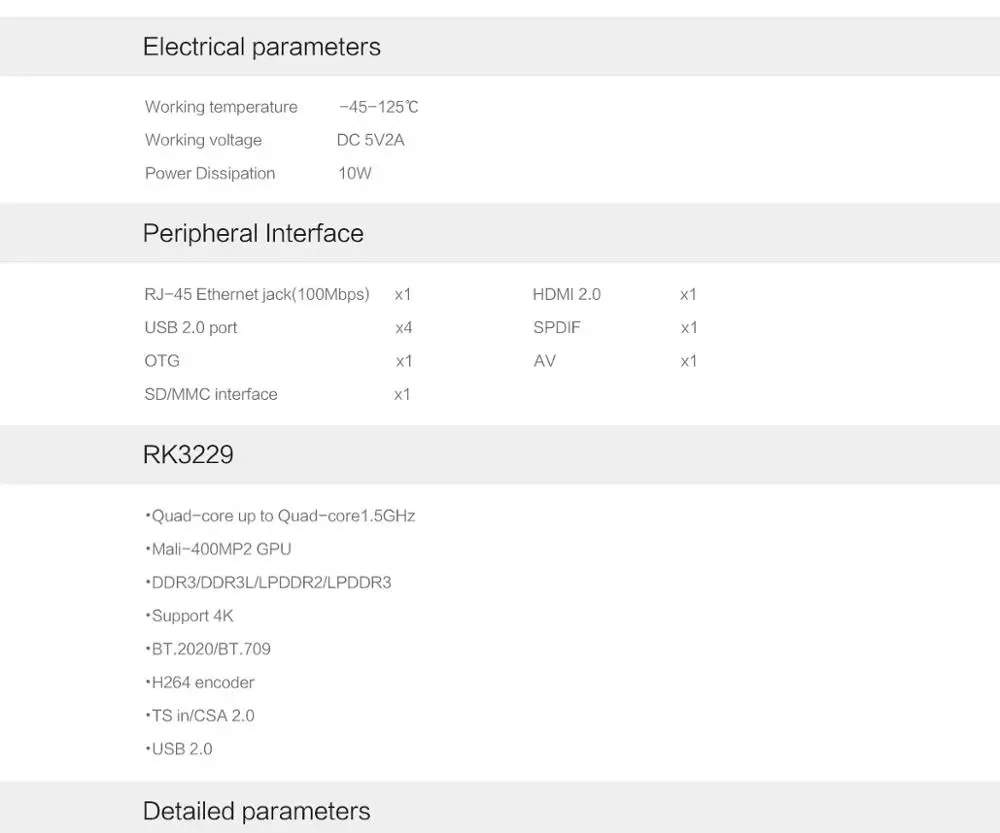Select the TS in/CSA 2.0 bullet
The width and height of the screenshot is (1000, 833).
point(200,716)
